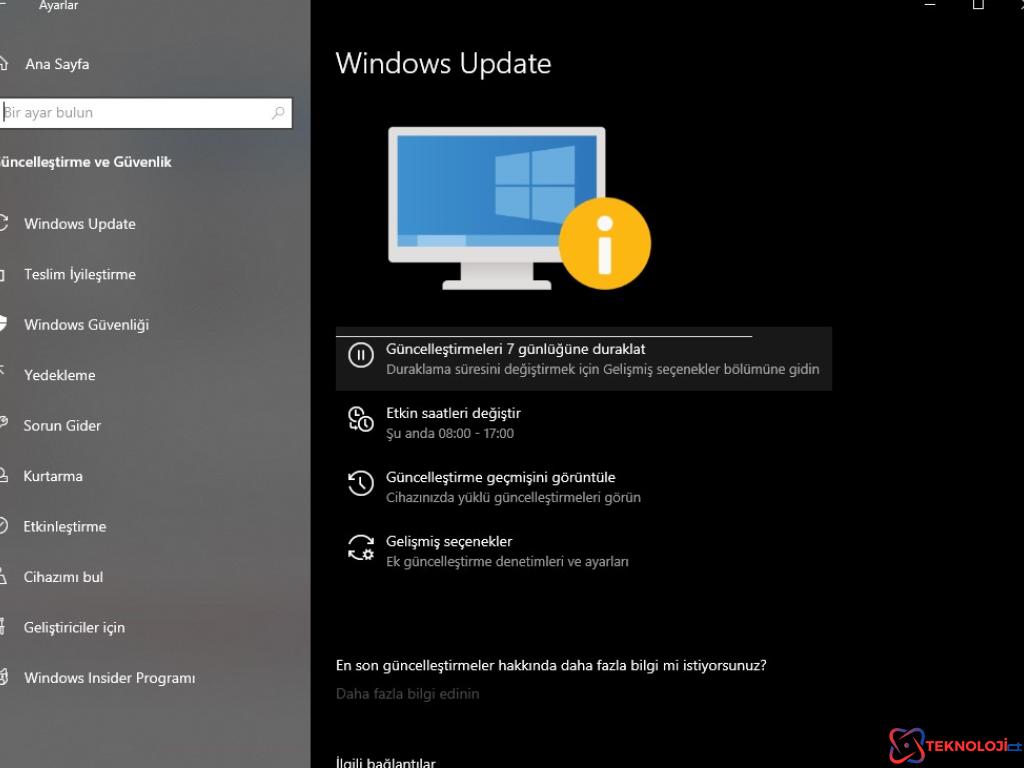Click Daha fazla bilgi edinin link

pos(407,693)
